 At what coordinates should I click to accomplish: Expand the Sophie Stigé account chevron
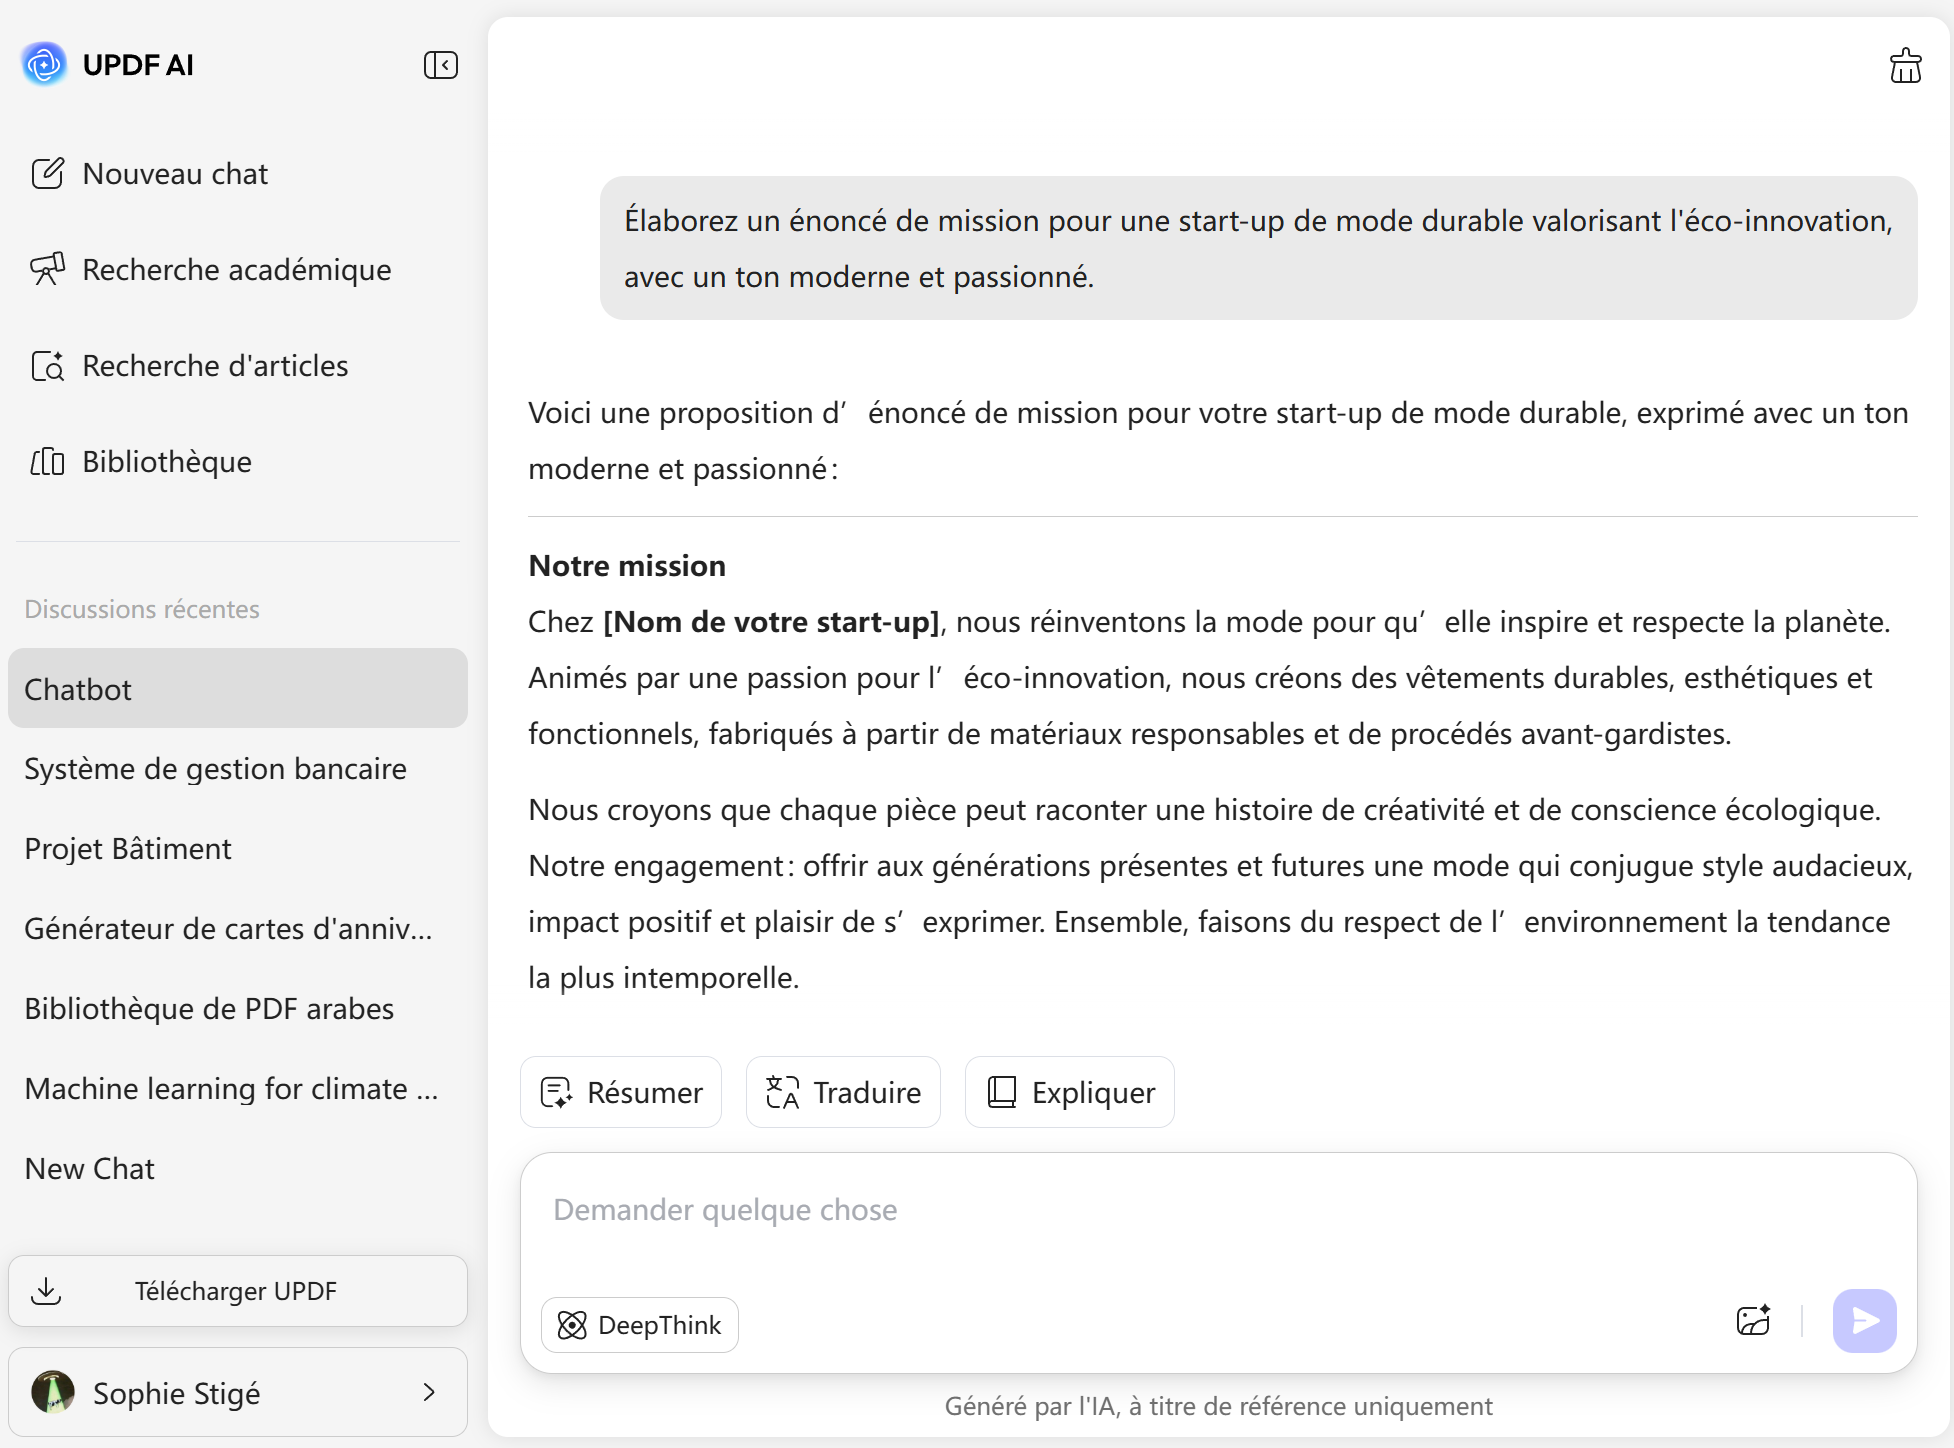pyautogui.click(x=429, y=1392)
